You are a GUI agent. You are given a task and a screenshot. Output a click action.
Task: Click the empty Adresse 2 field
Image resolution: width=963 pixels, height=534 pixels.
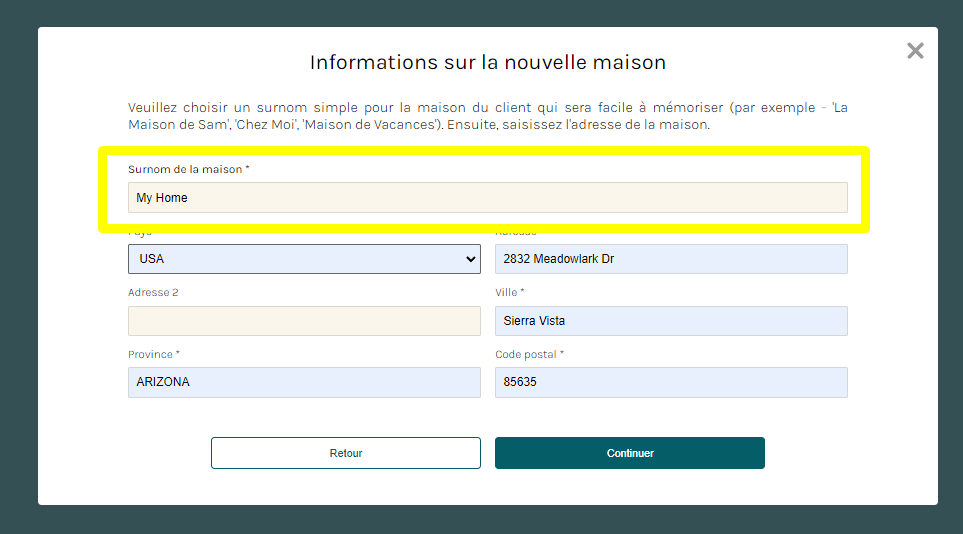(304, 321)
